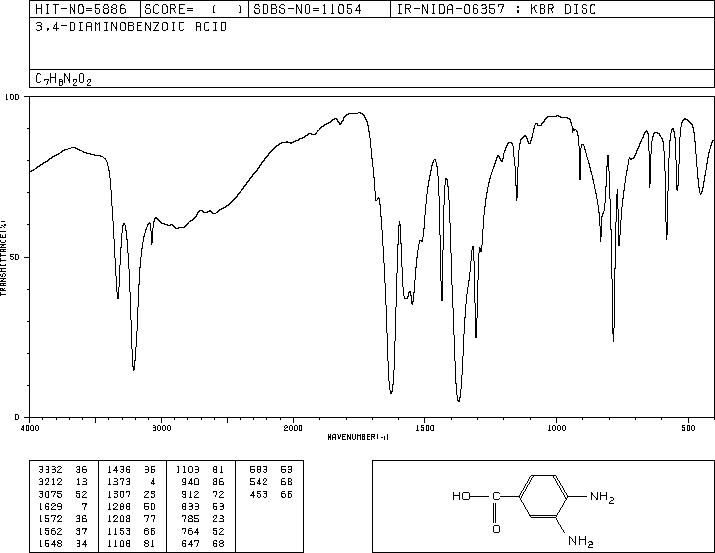Click the 500 wavenumber axis label
Viewport: 715px width, 553px height.
688,428
